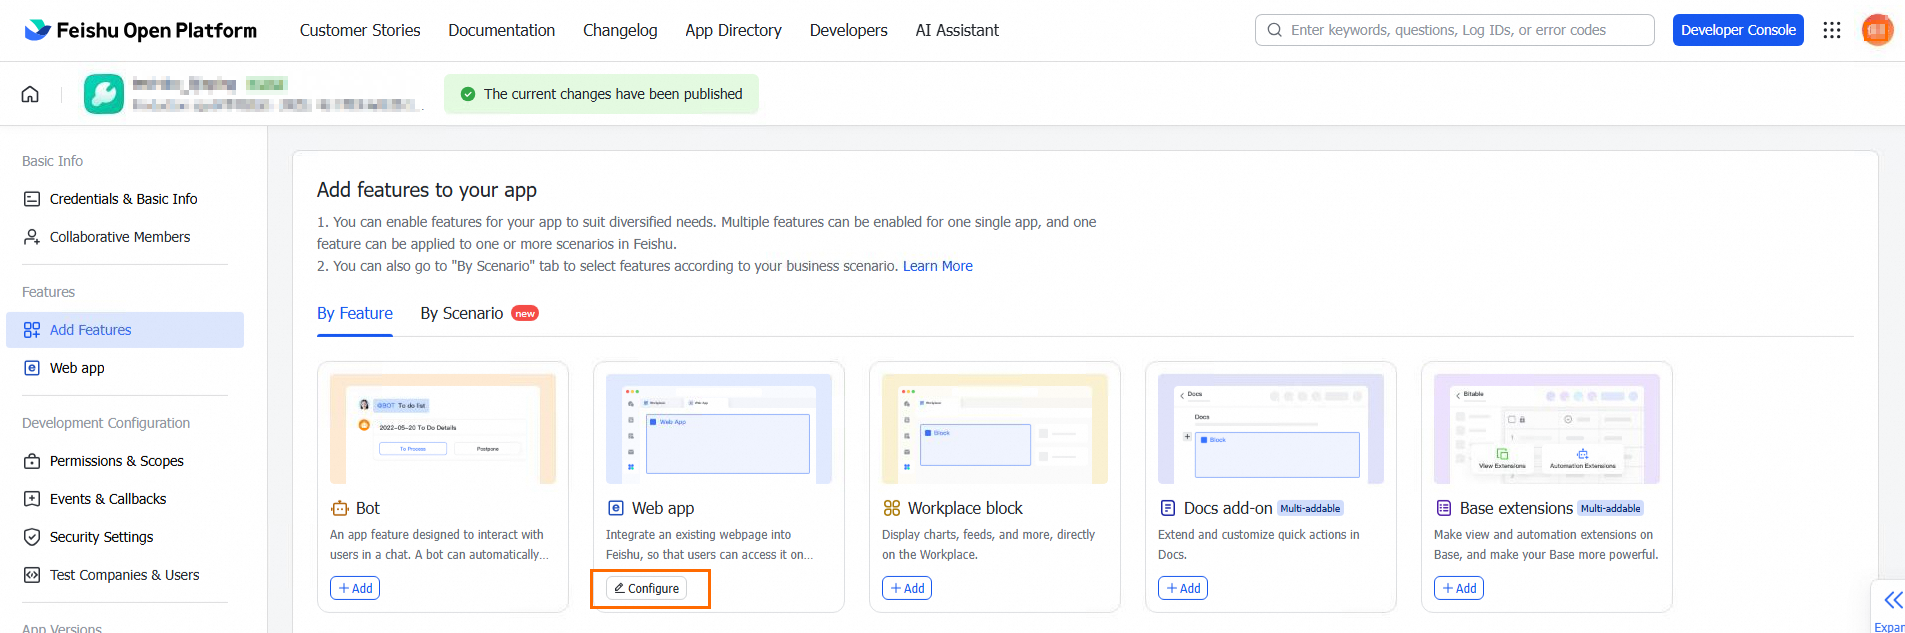Click the Web app sidebar icon

32,368
